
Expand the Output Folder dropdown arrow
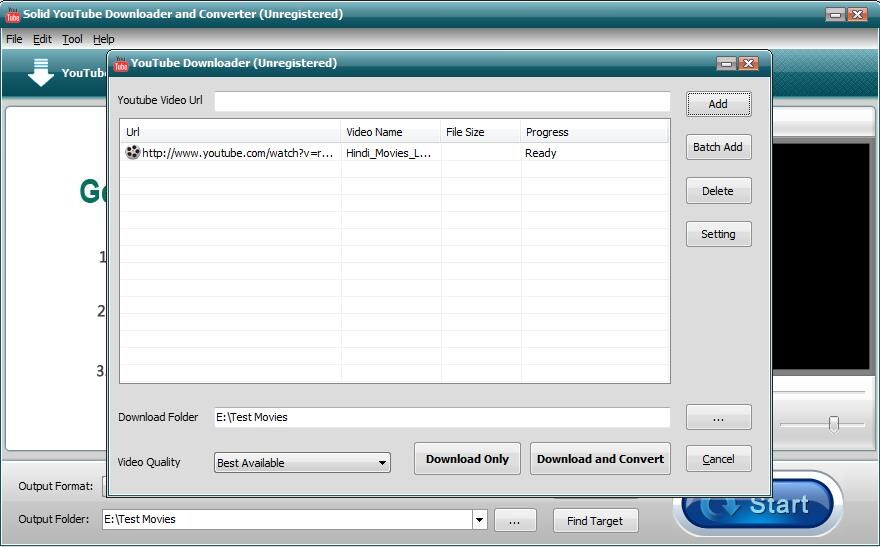click(x=479, y=520)
